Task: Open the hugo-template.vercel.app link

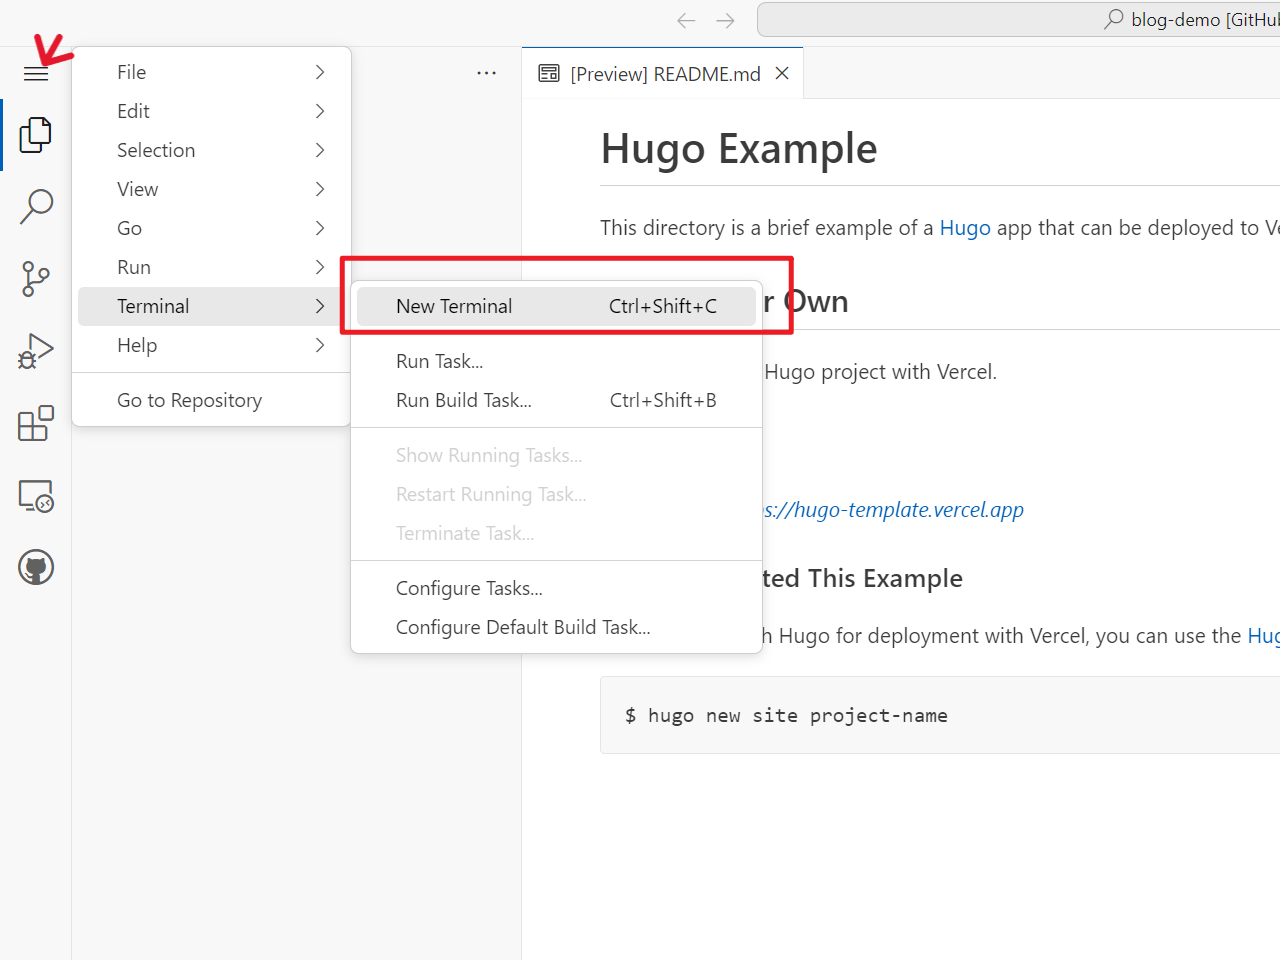Action: coord(894,510)
